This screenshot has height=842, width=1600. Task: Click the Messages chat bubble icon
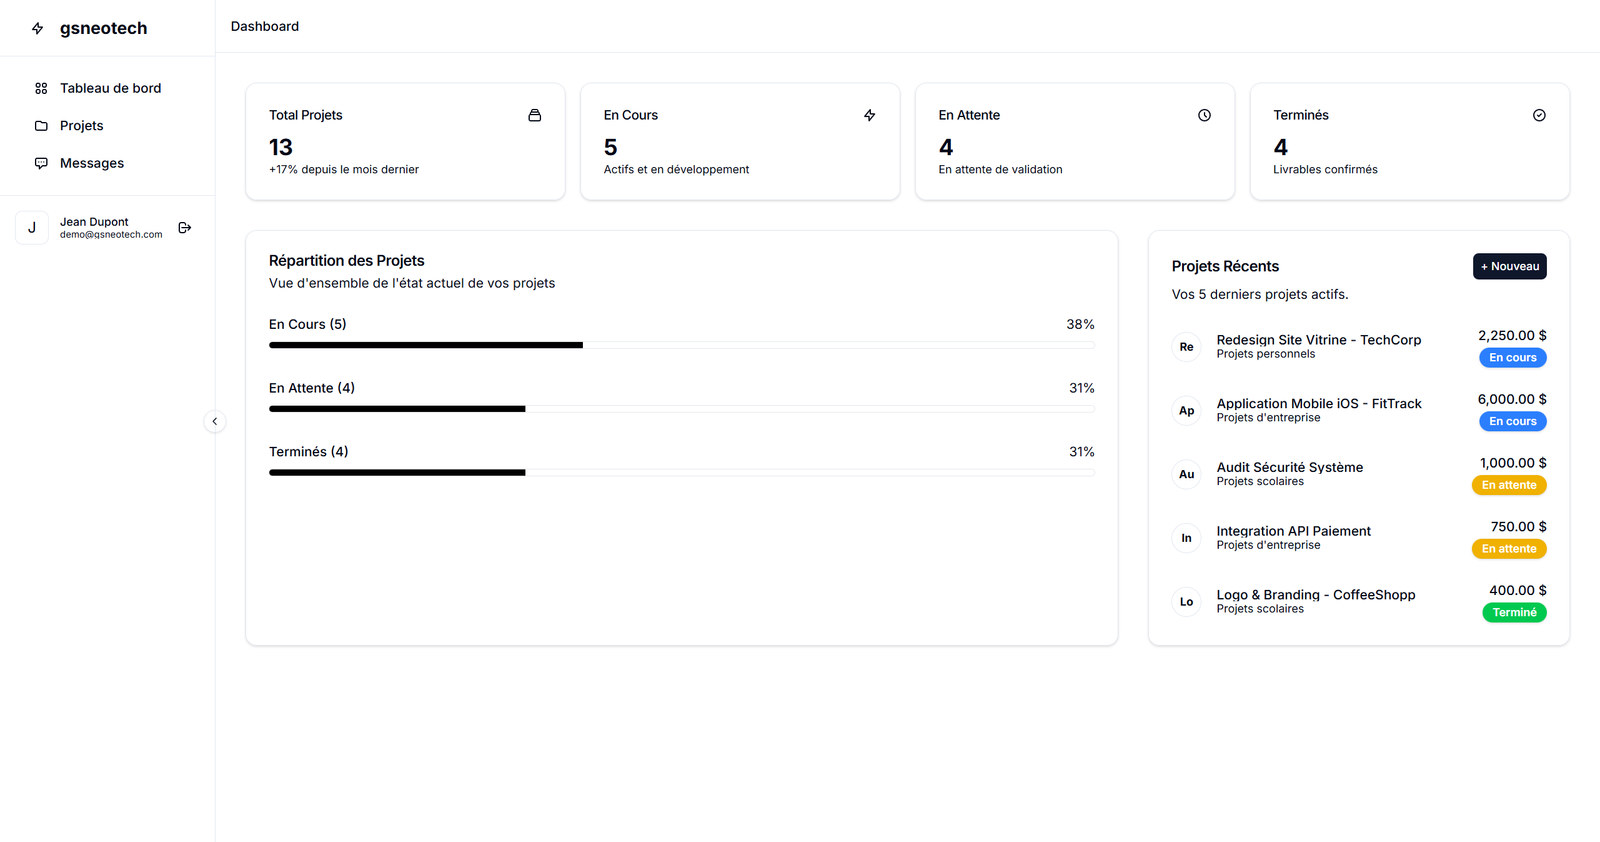[x=41, y=163]
